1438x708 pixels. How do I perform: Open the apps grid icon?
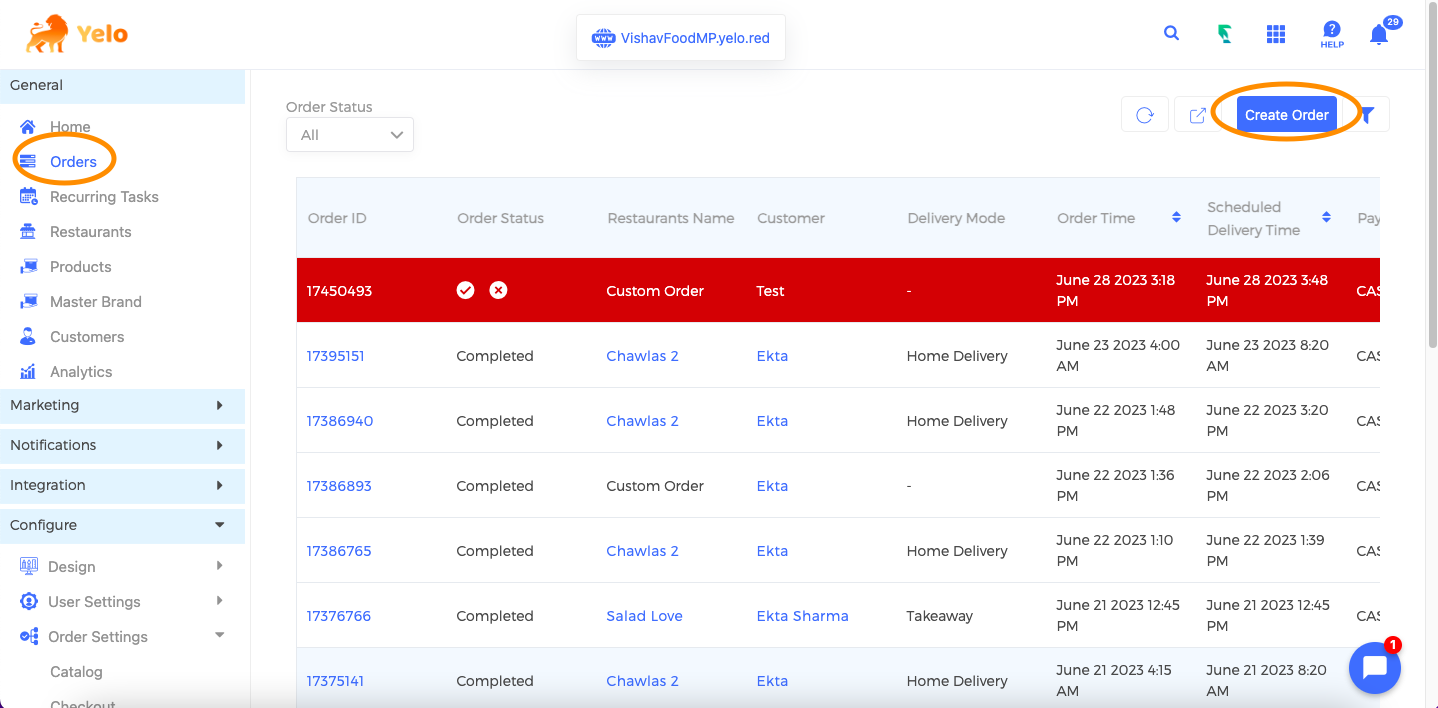coord(1275,34)
